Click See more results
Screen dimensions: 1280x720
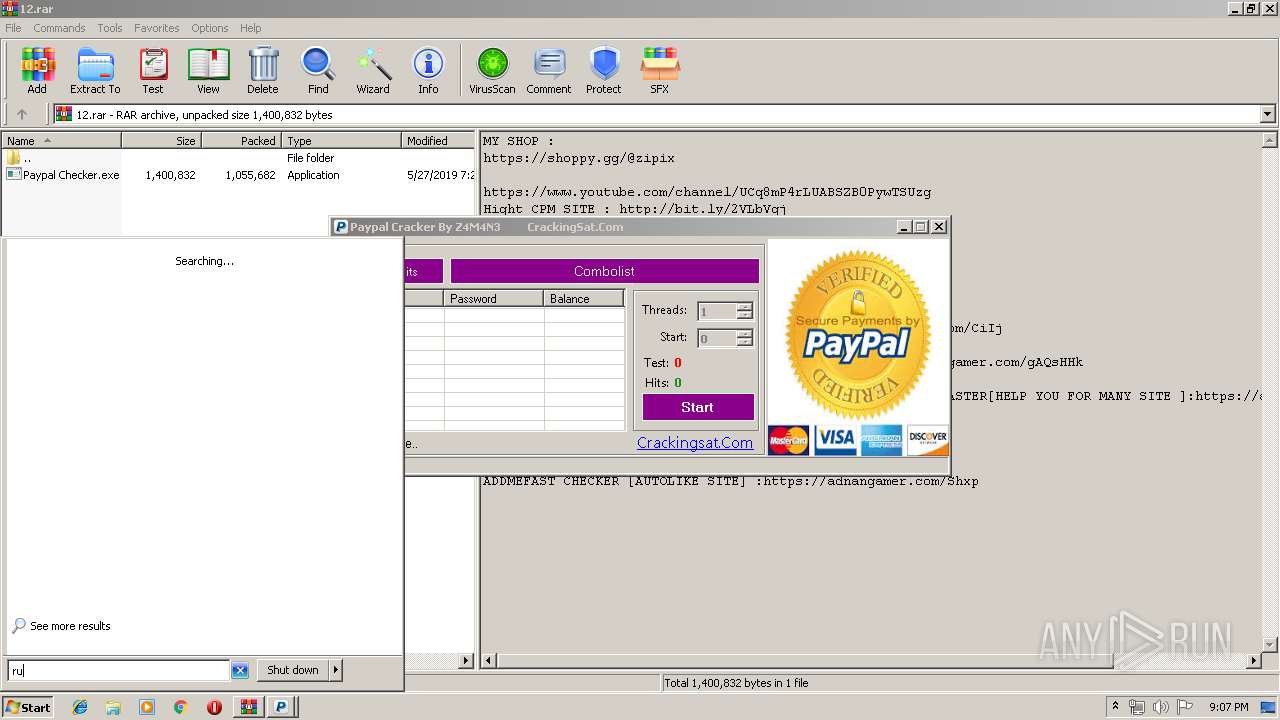tap(70, 626)
